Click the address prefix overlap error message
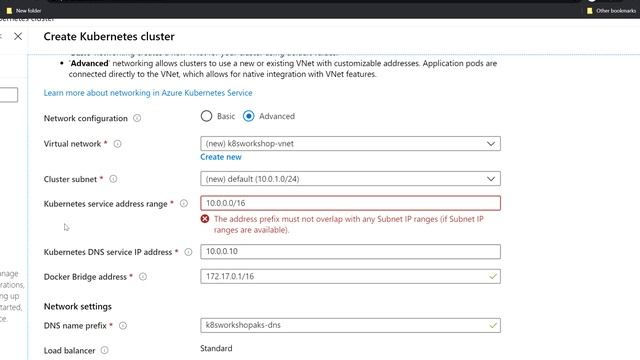This screenshot has height=360, width=640. click(x=349, y=224)
